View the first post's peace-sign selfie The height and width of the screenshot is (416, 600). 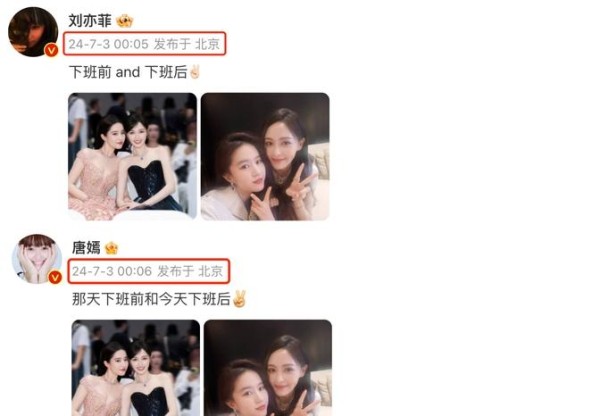coord(265,157)
